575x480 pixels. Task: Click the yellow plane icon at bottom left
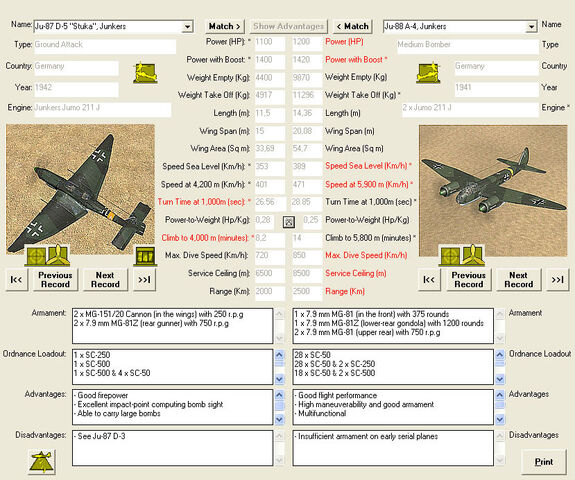(42, 462)
